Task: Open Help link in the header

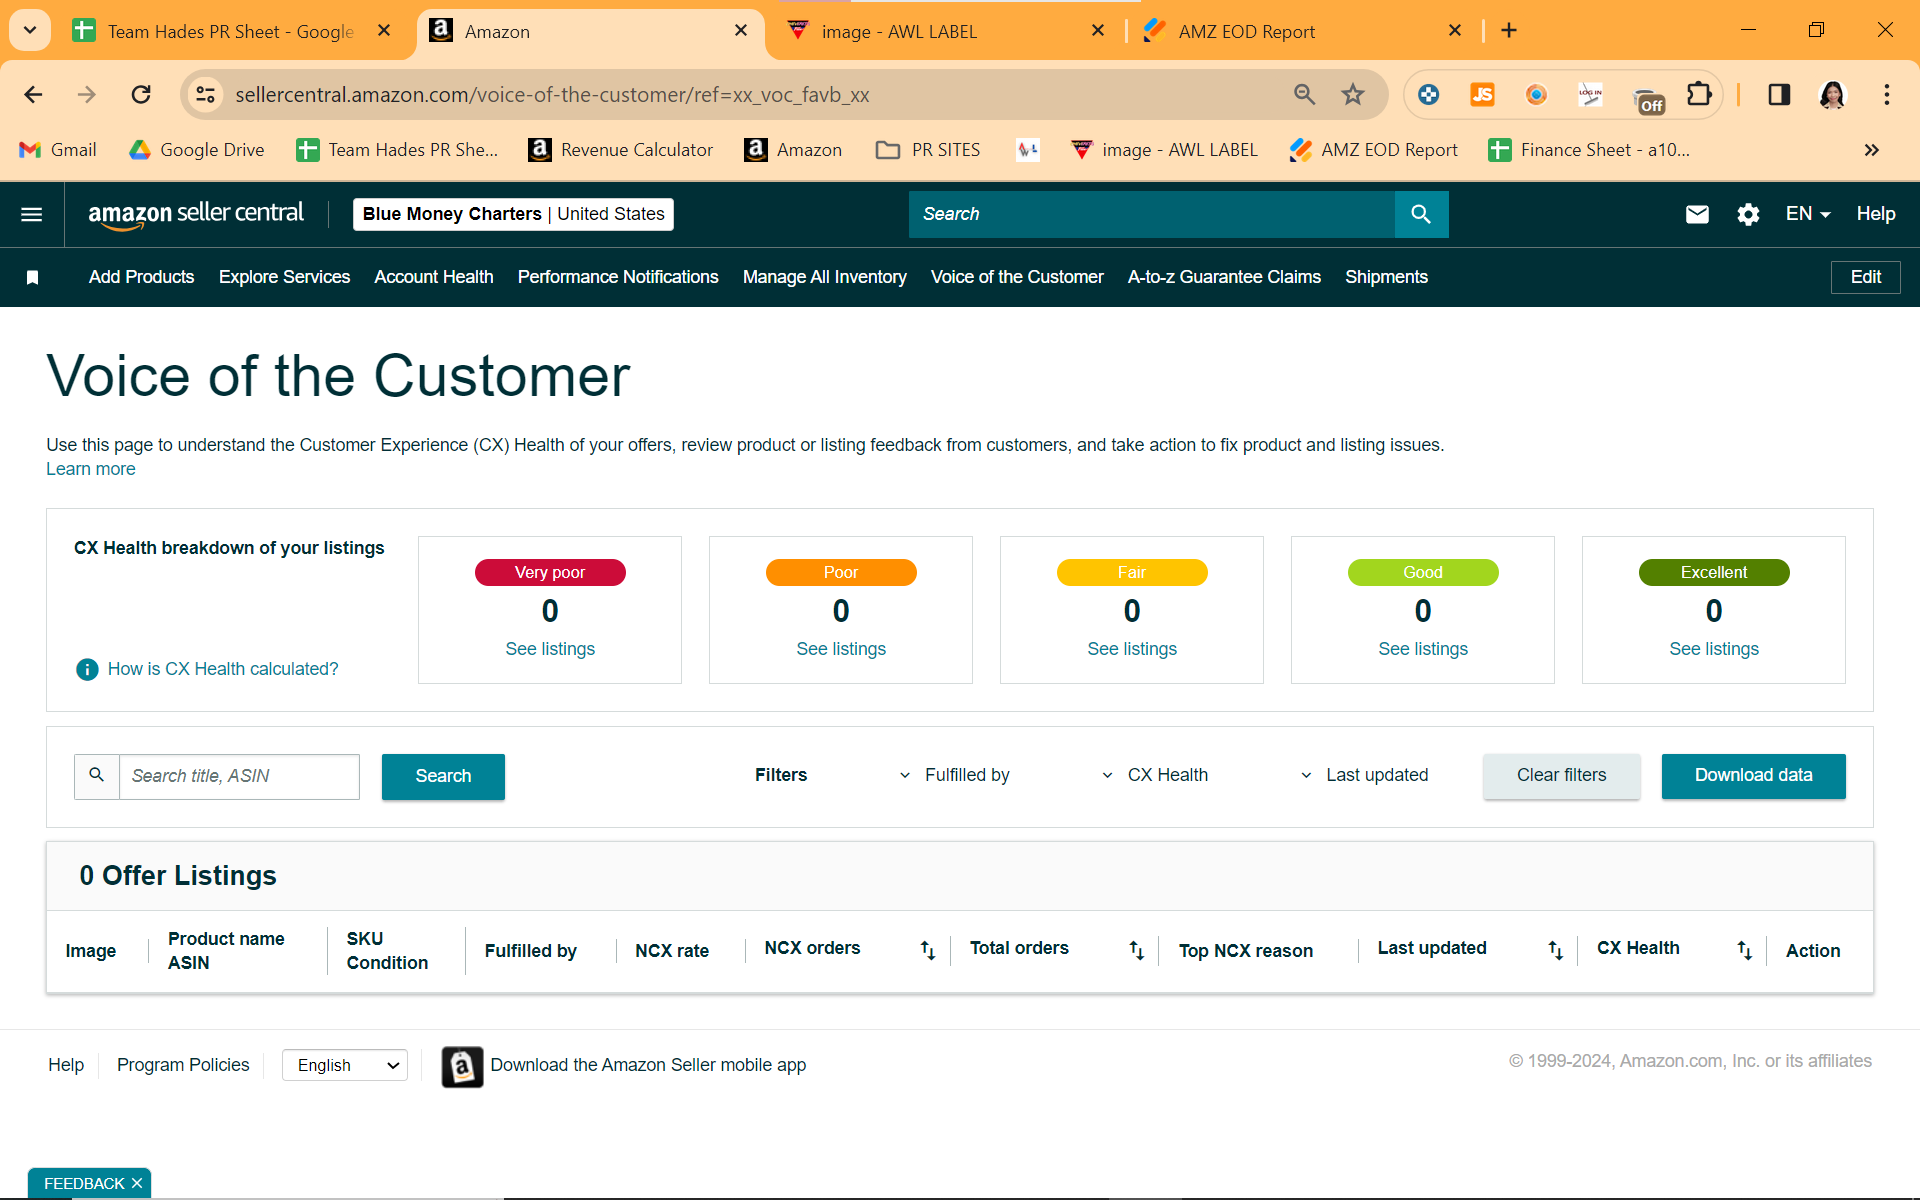Action: coord(1876,214)
